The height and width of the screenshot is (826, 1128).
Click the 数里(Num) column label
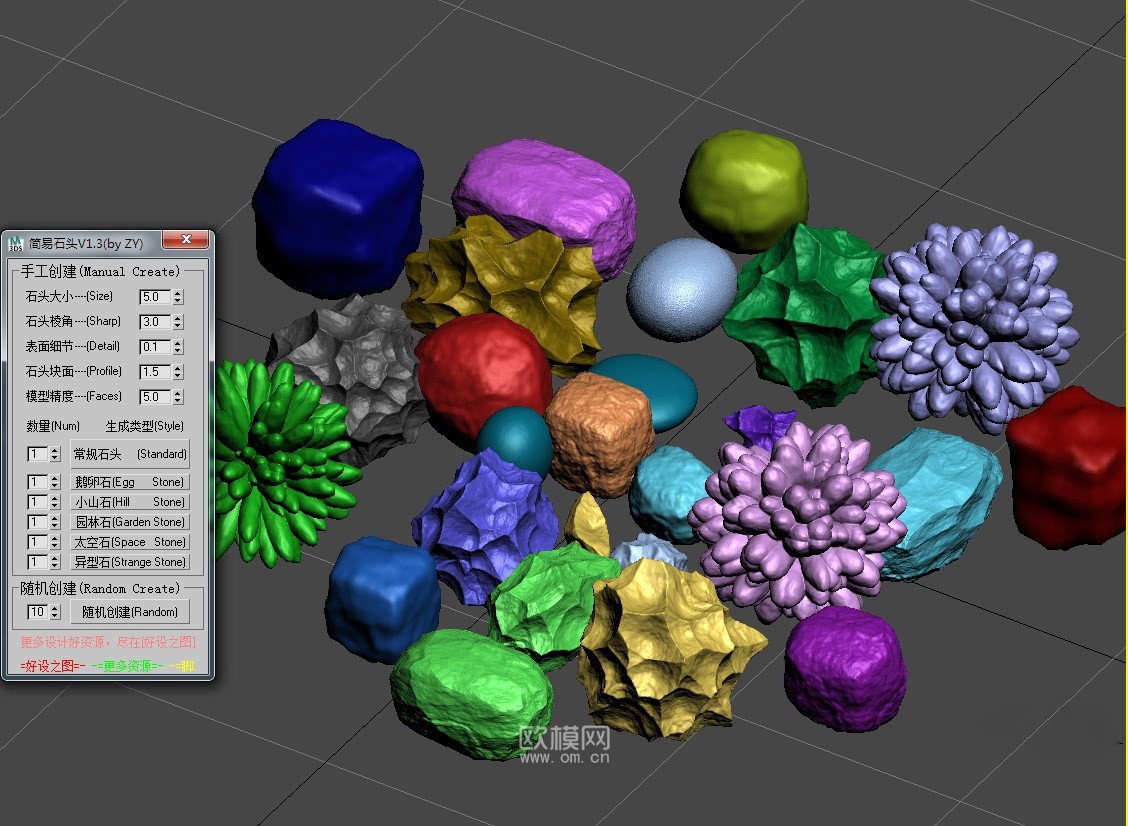tap(53, 427)
